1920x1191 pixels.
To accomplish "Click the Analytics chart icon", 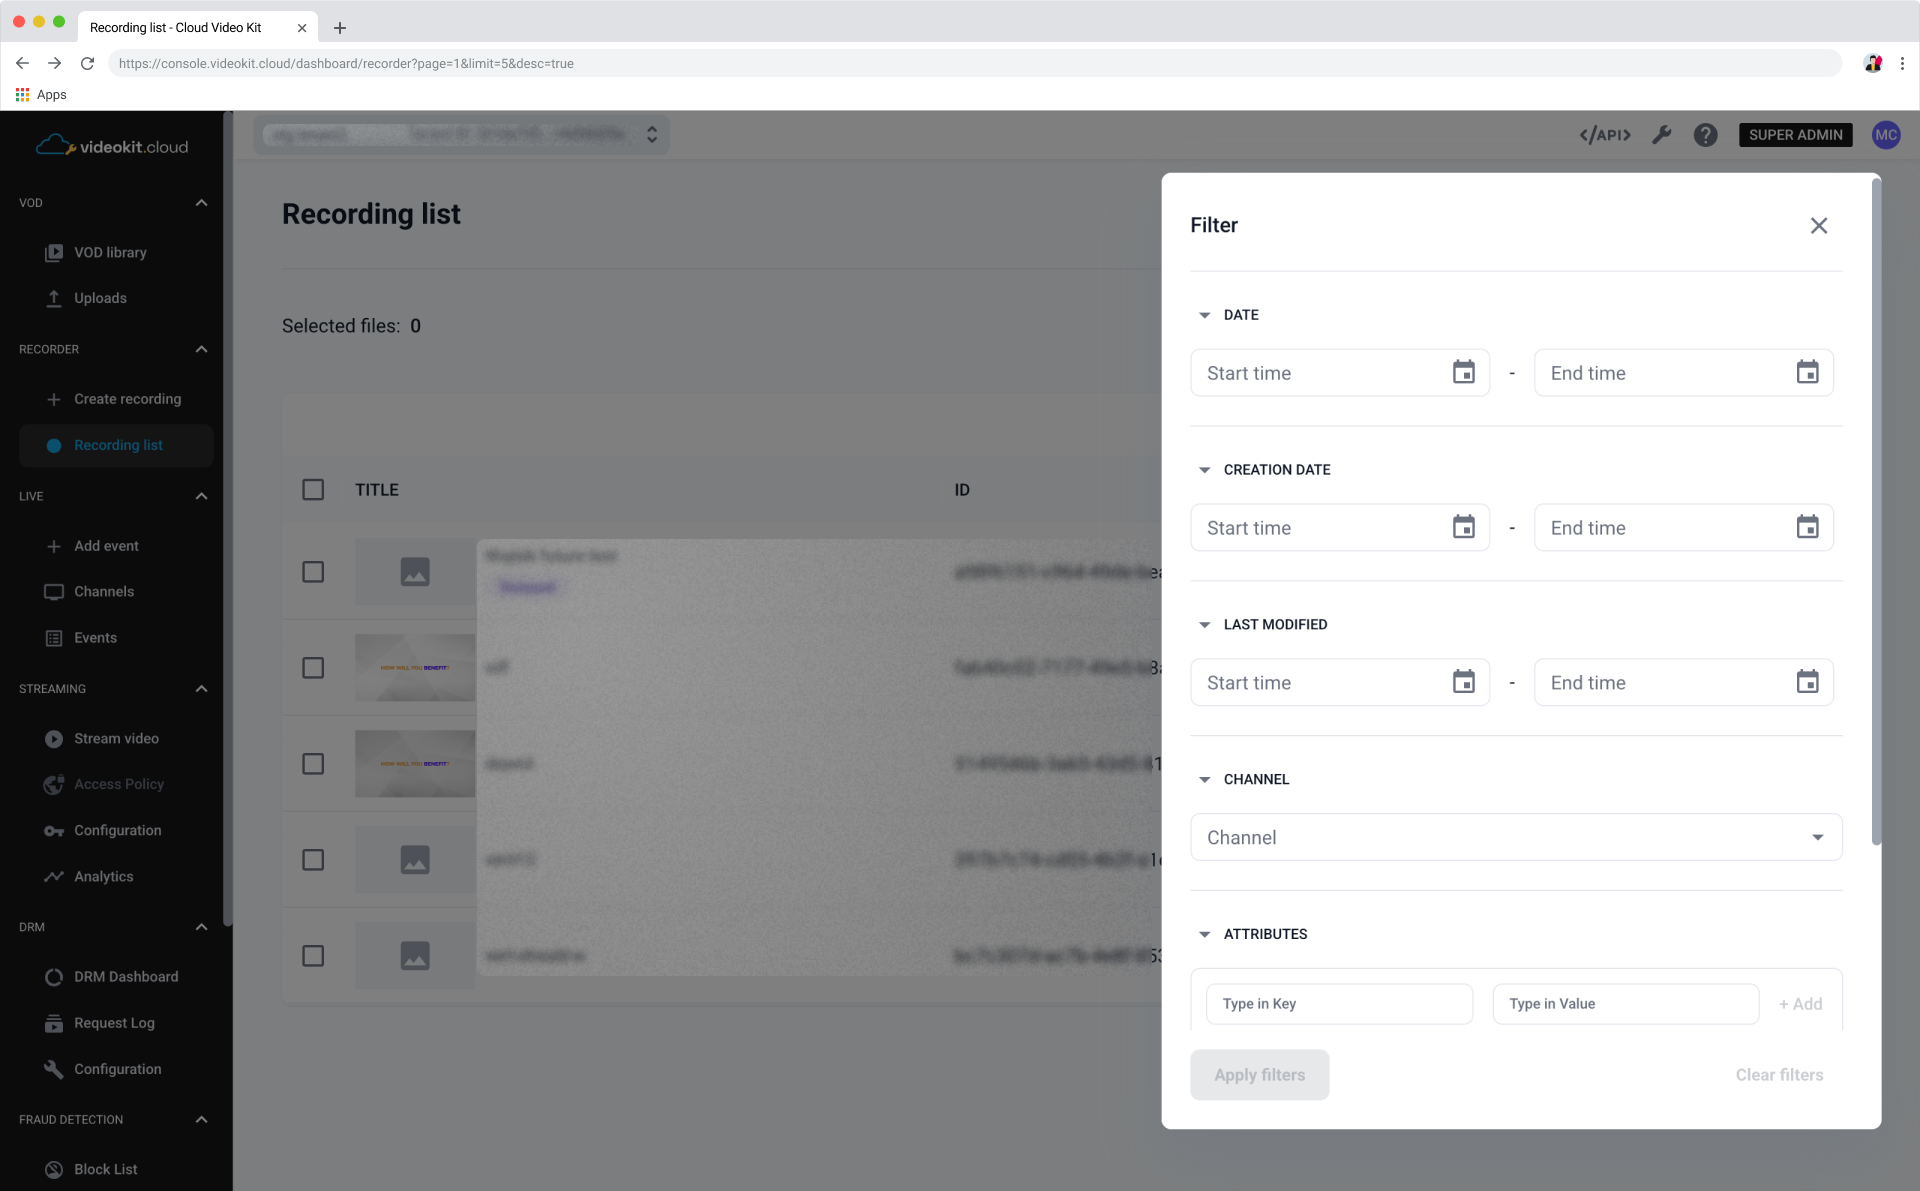I will [54, 877].
